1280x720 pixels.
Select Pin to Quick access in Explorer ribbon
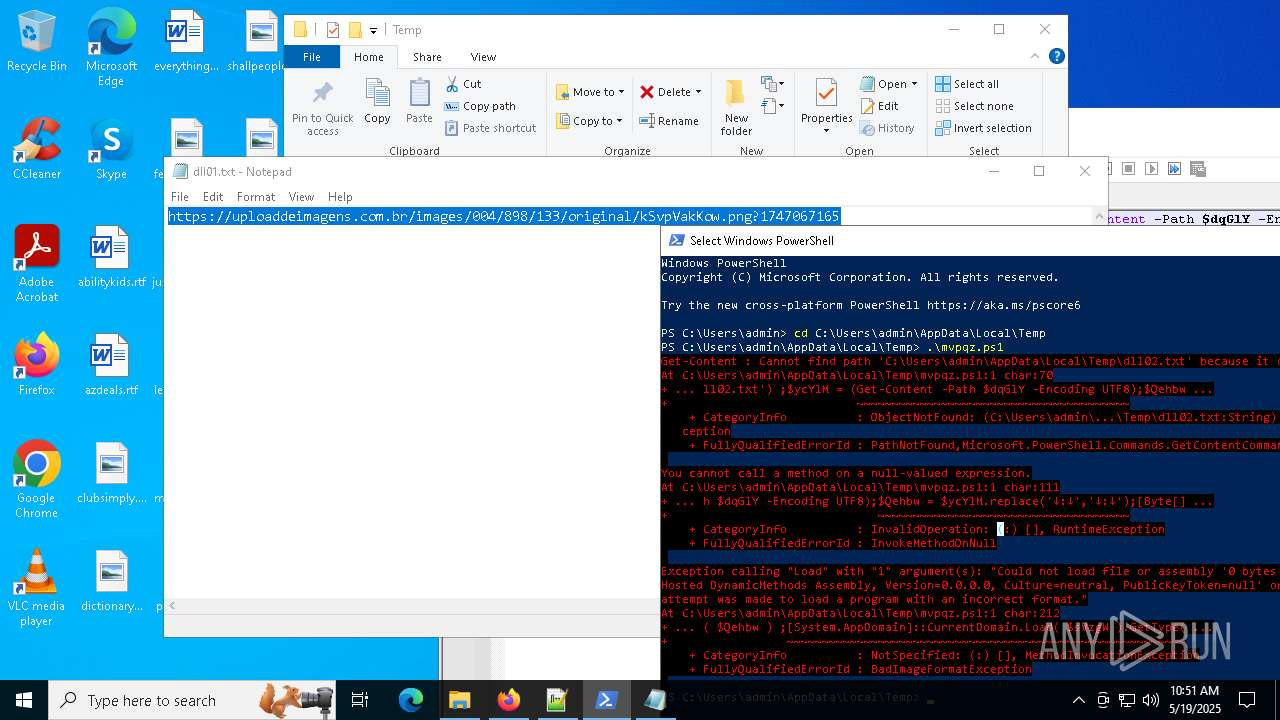[x=322, y=108]
